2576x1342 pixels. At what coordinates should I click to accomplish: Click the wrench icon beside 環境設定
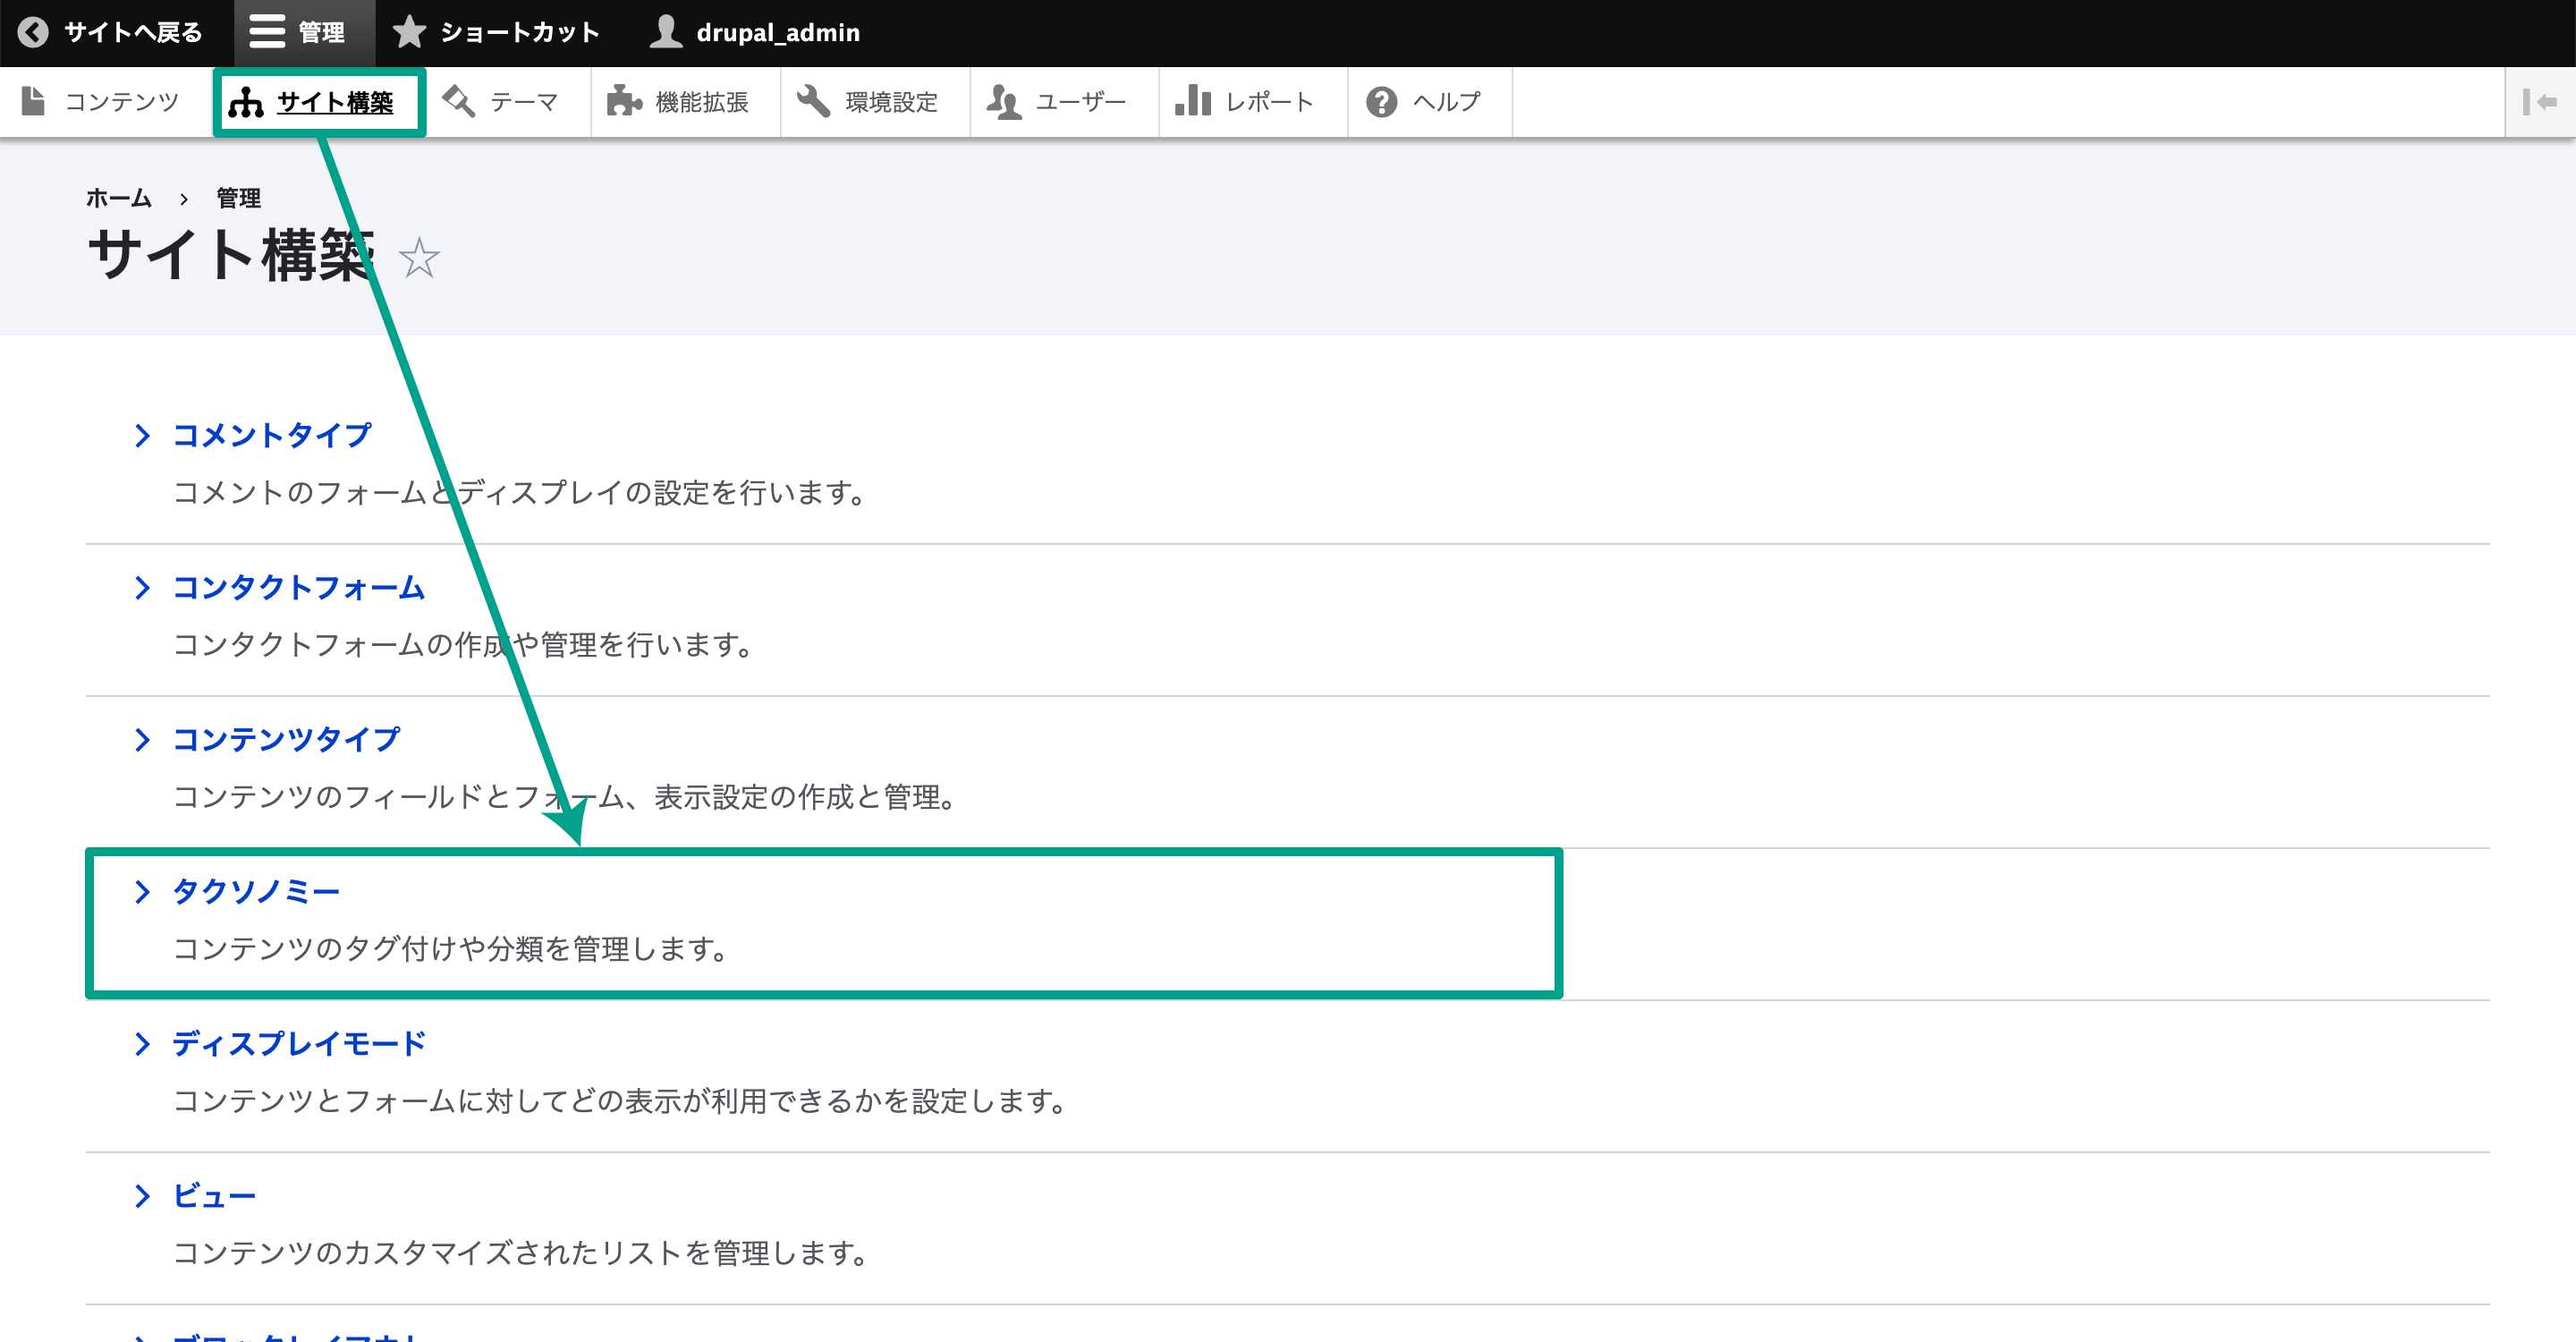pos(813,101)
